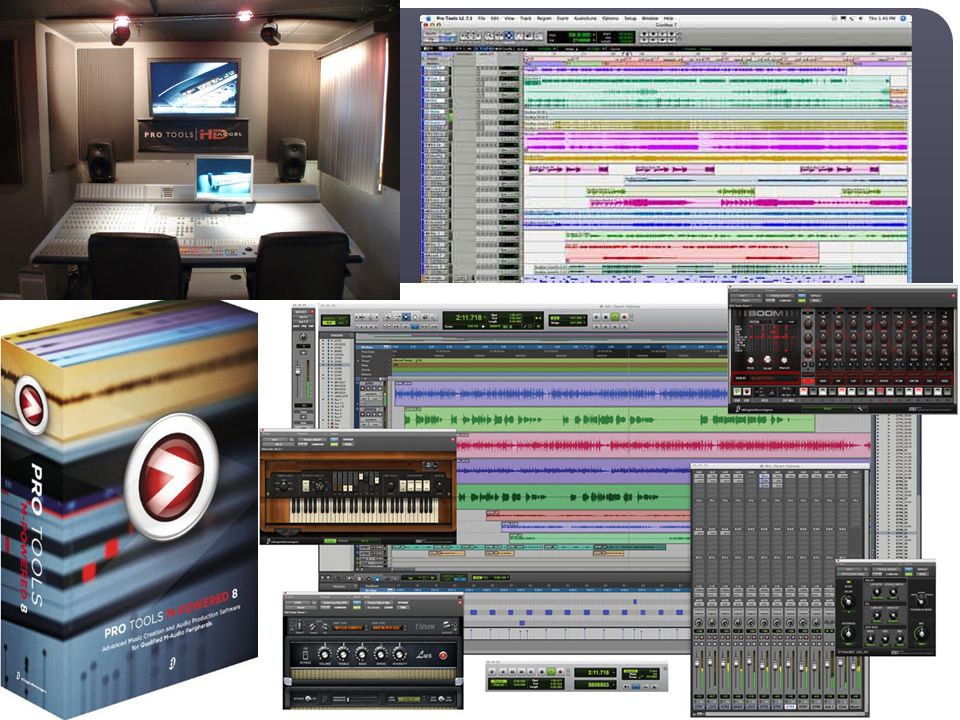This screenshot has height=720, width=960.
Task: Open the Help menu in Pro Tools LE
Action: point(669,19)
